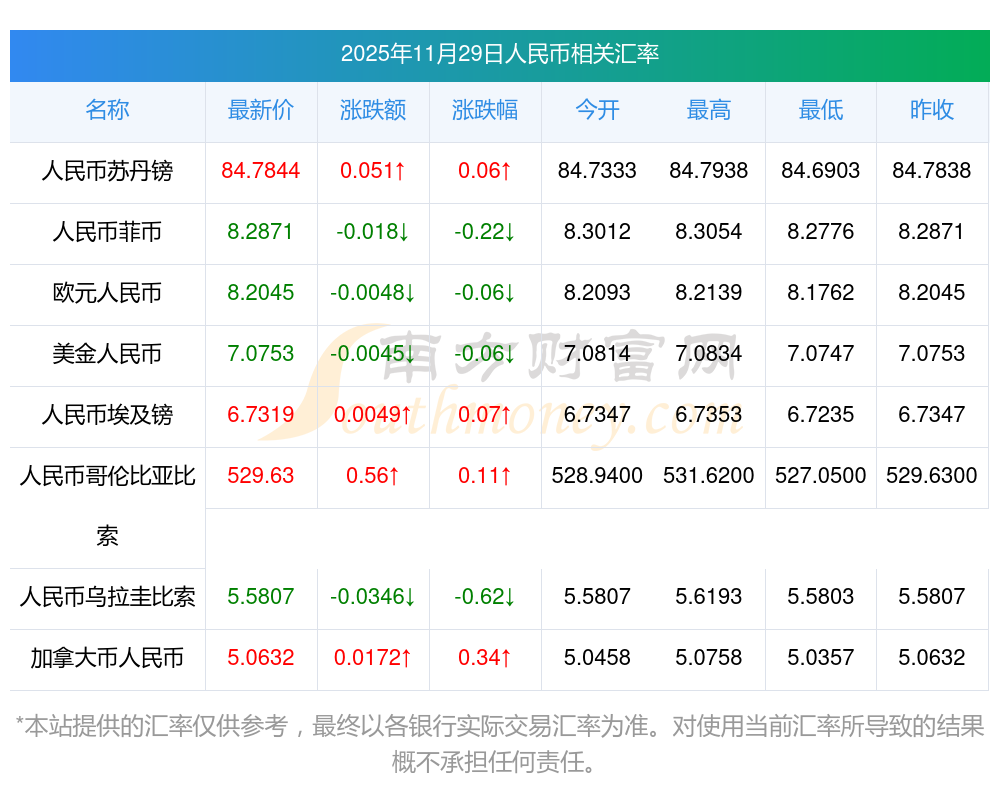Screen dimensions: 1000x793
Task: Click the 埃及镑 high value 6.7353
Action: 709,414
